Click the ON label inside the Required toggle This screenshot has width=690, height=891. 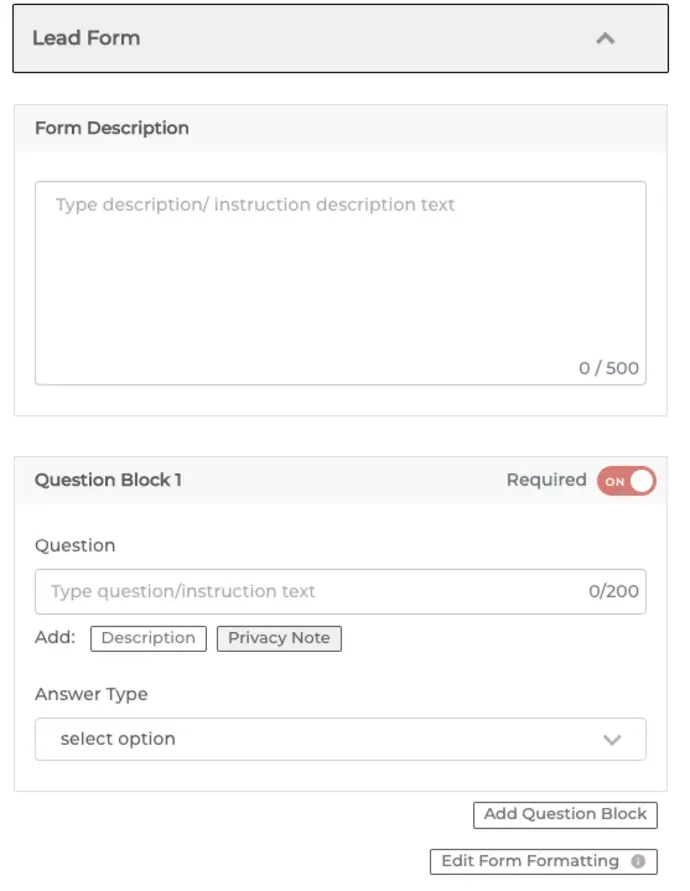coord(614,482)
